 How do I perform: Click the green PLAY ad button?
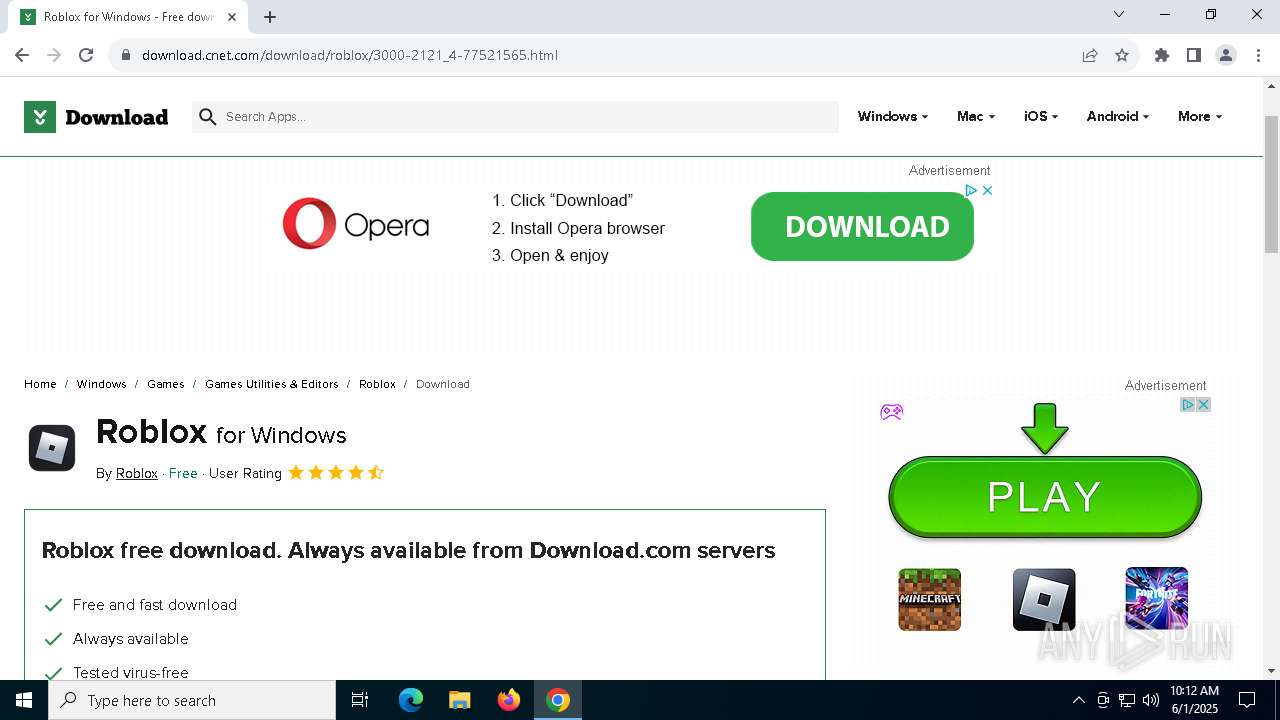1045,497
